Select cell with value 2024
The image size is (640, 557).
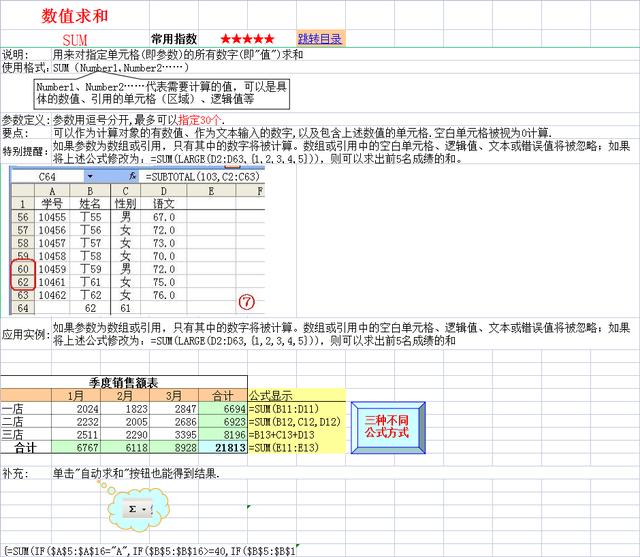click(76, 409)
